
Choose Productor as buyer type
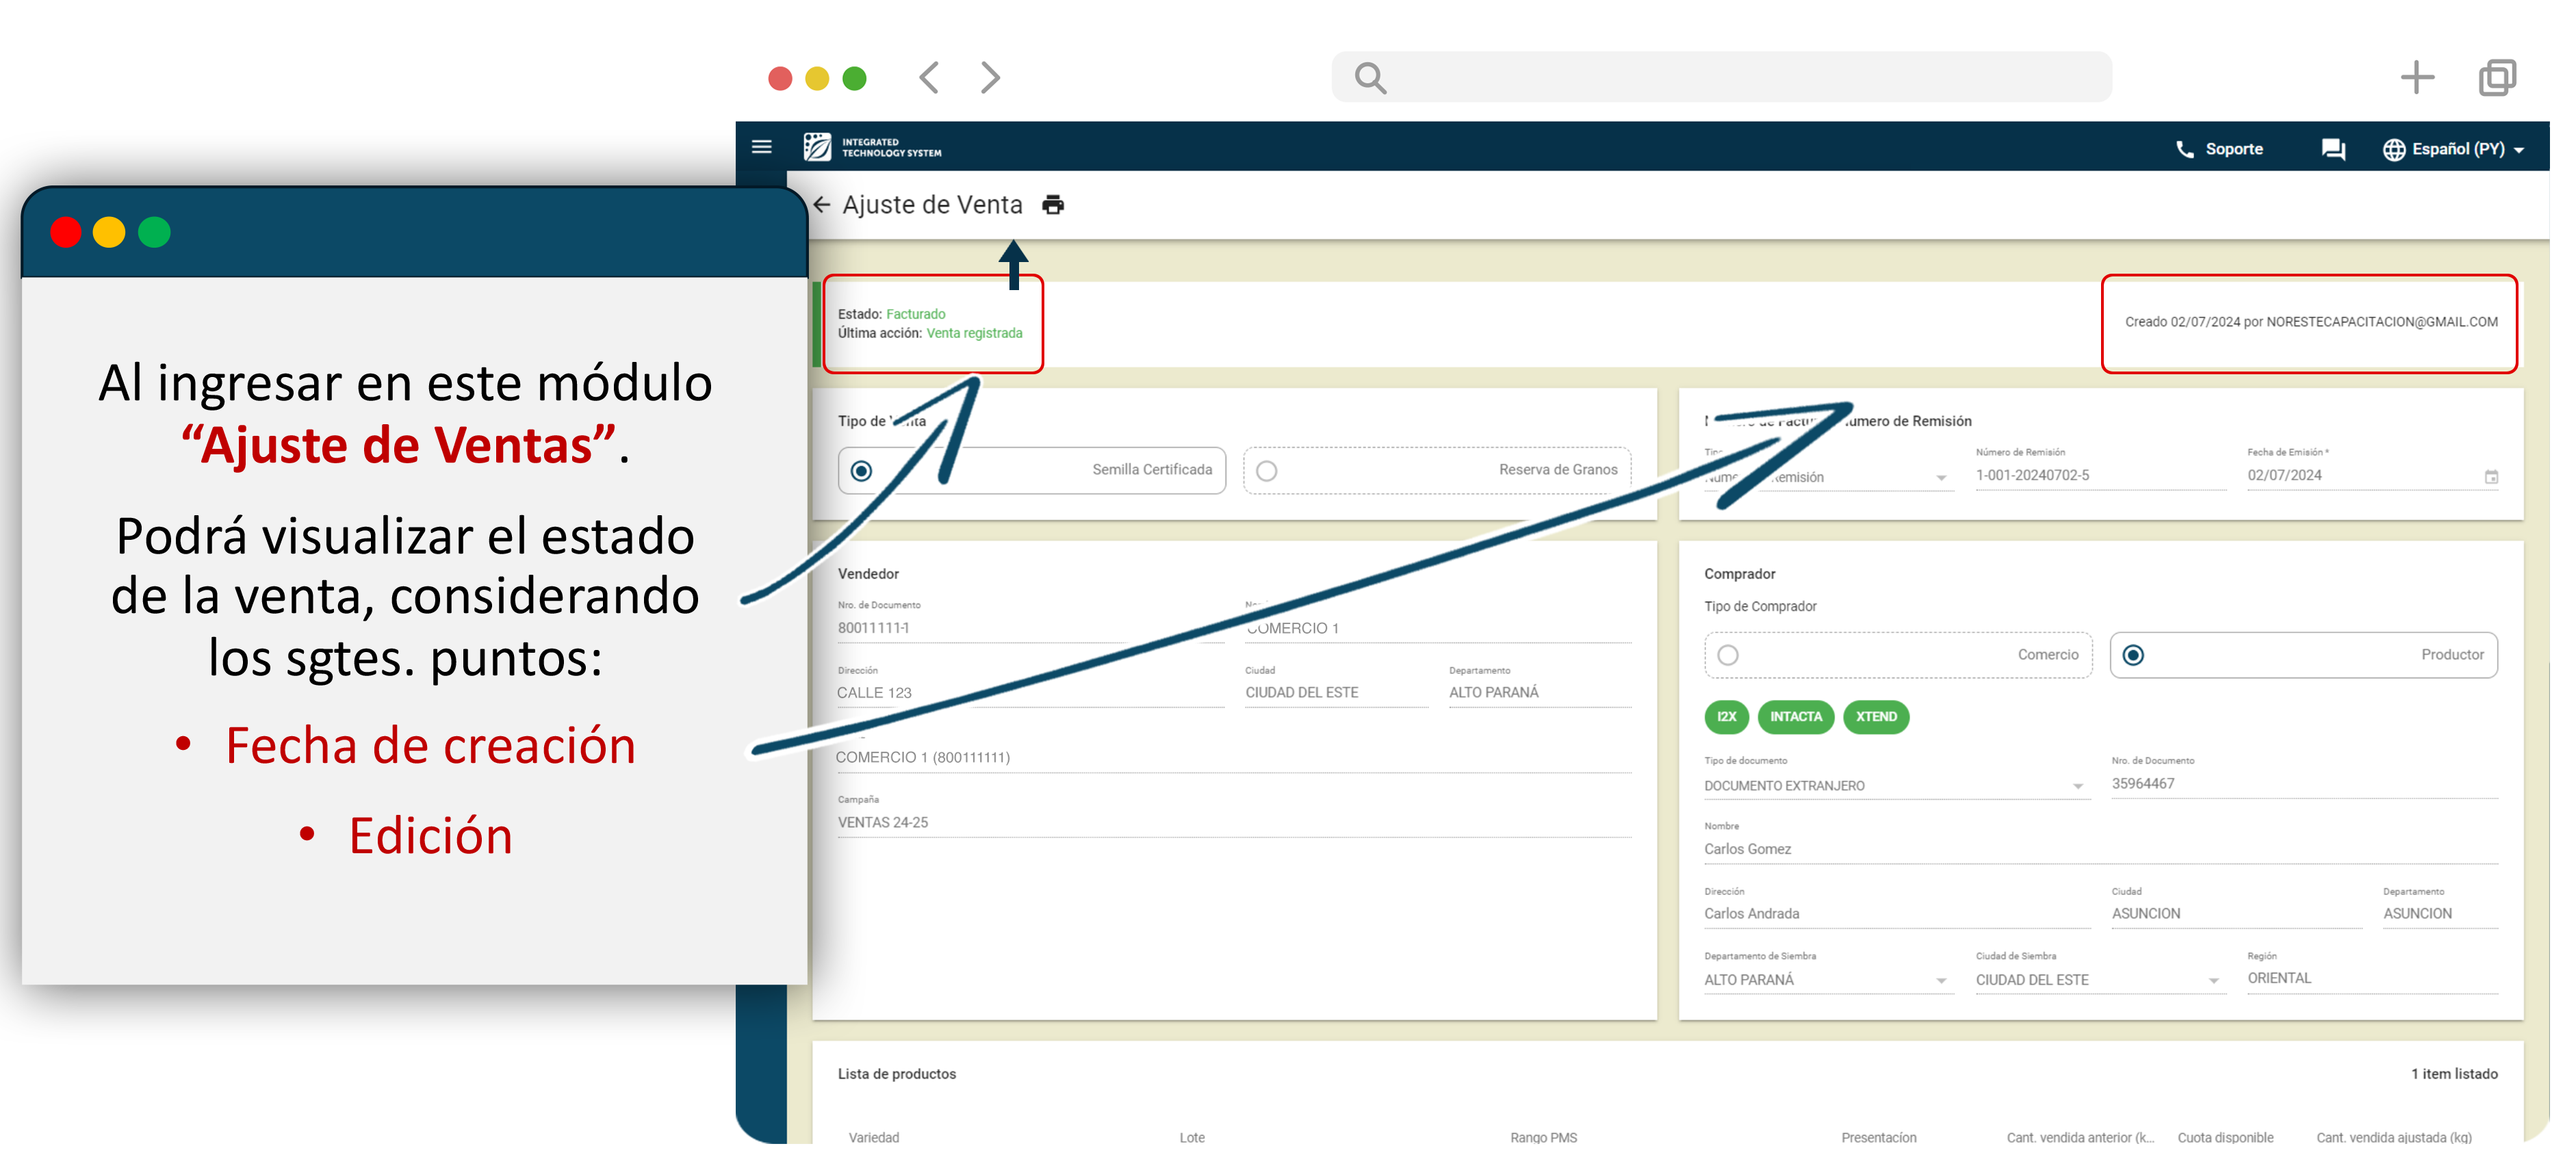coord(2133,655)
